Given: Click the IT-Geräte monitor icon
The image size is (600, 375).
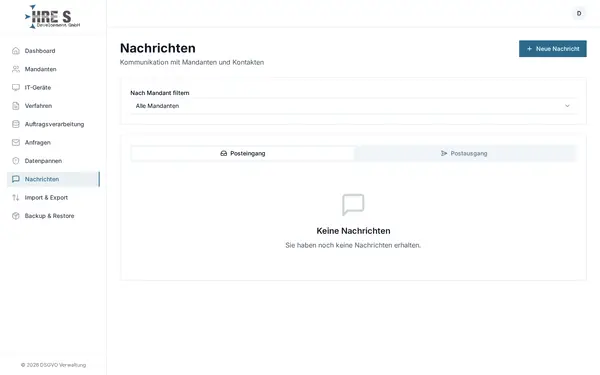Looking at the screenshot, I should pos(16,87).
